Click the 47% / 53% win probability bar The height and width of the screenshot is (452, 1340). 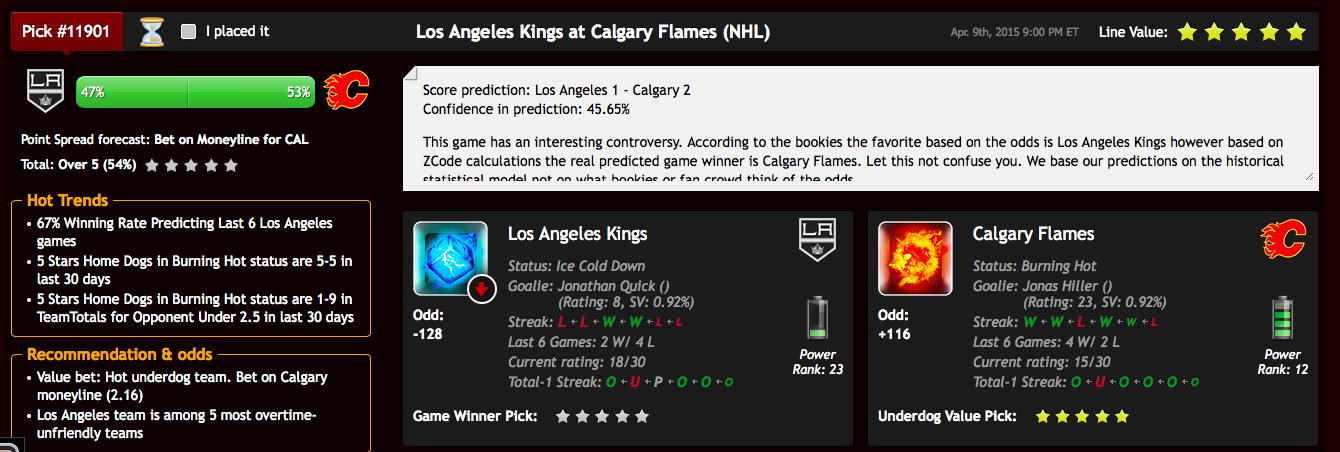[195, 92]
